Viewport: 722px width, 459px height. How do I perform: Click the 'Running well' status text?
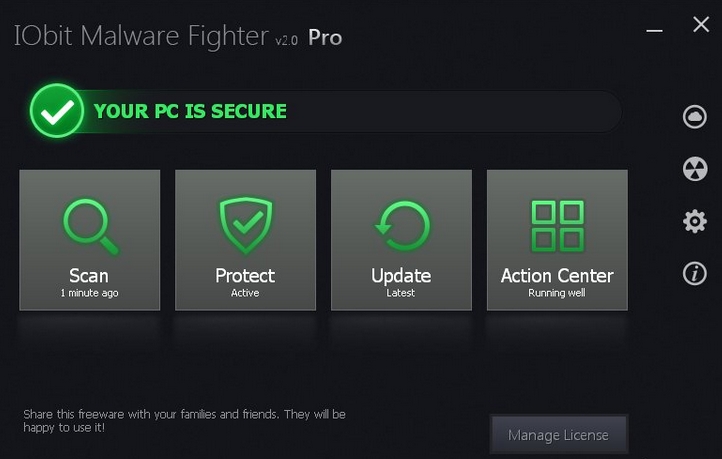point(557,293)
